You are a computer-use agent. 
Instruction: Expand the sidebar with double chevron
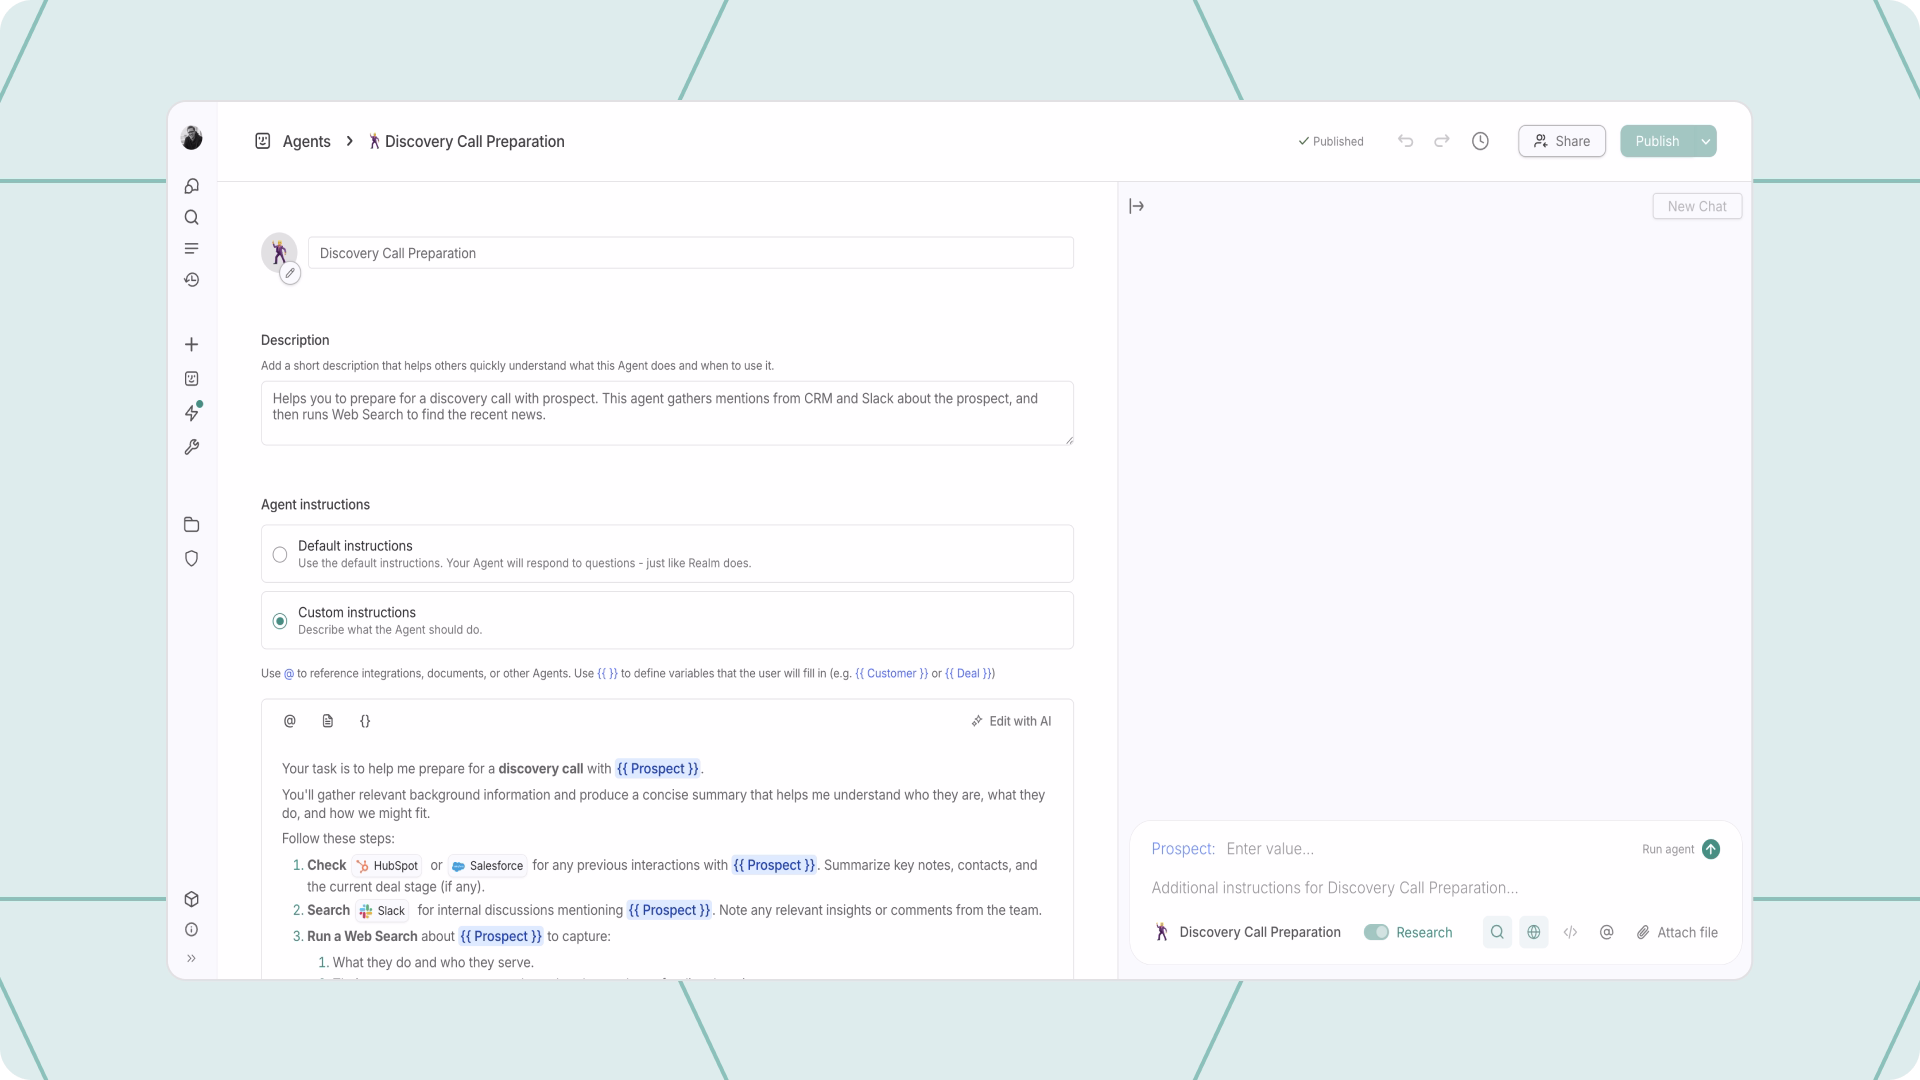[192, 958]
